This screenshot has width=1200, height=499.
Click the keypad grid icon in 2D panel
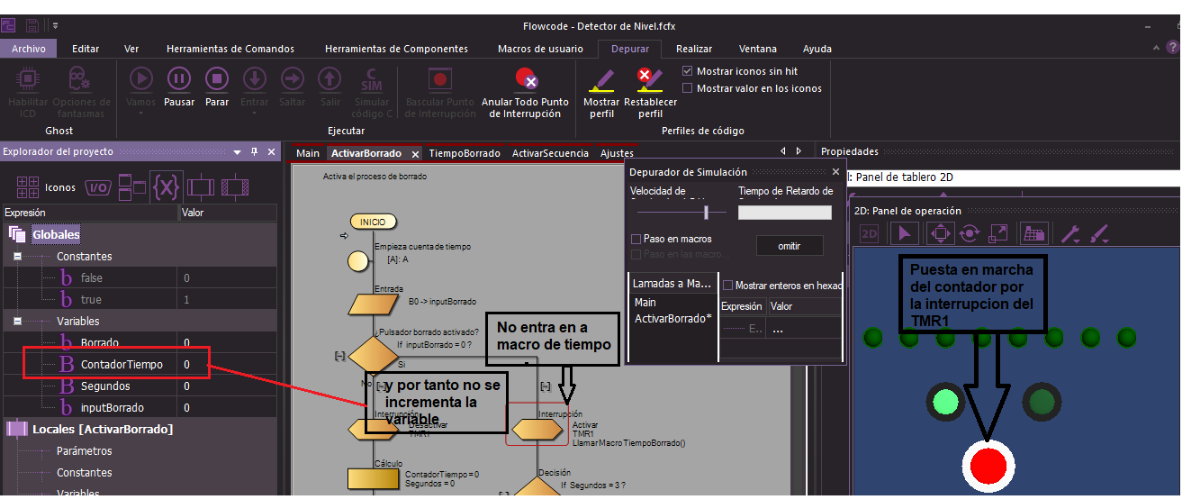pos(1034,233)
